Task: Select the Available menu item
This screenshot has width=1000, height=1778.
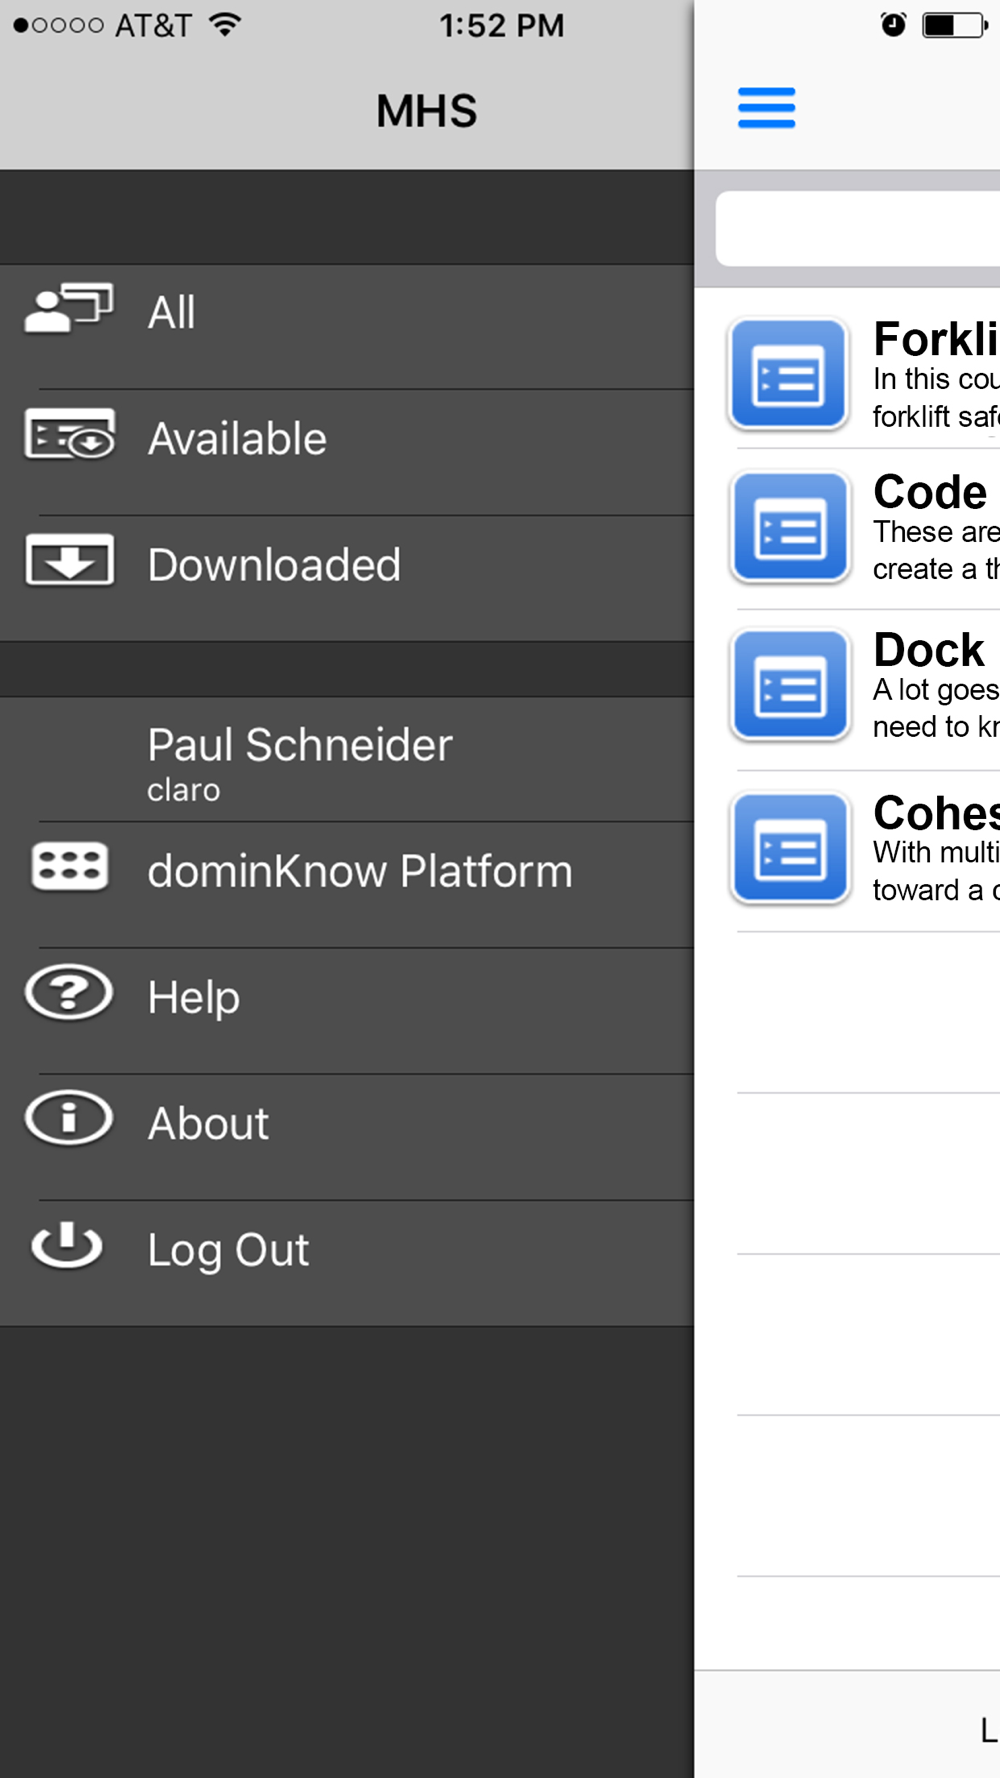Action: coord(237,439)
